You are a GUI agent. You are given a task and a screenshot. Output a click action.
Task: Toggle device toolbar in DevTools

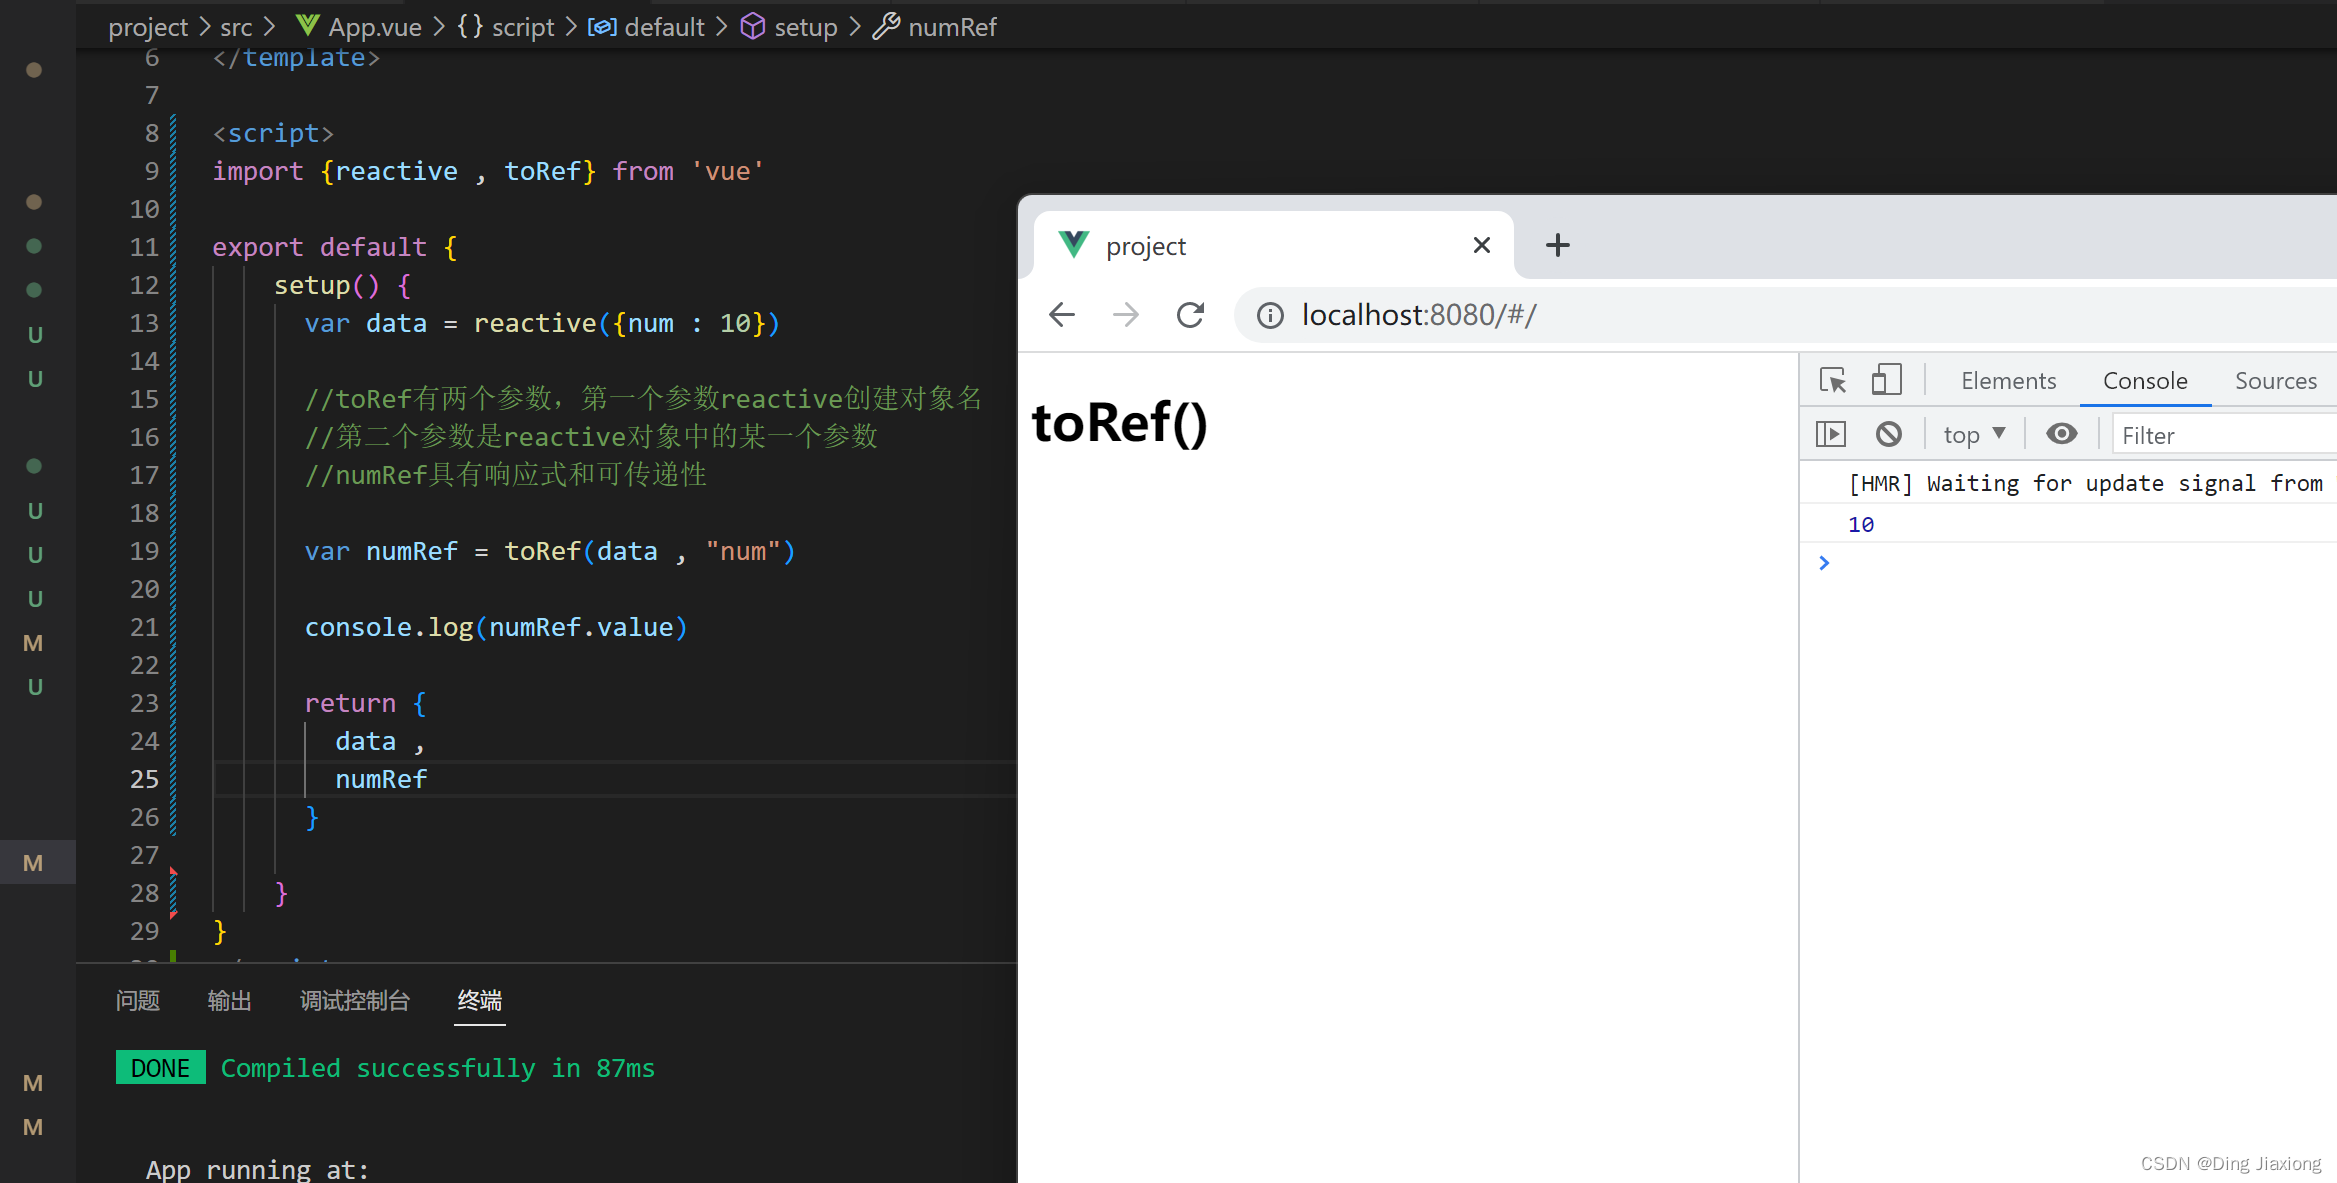pos(1886,380)
